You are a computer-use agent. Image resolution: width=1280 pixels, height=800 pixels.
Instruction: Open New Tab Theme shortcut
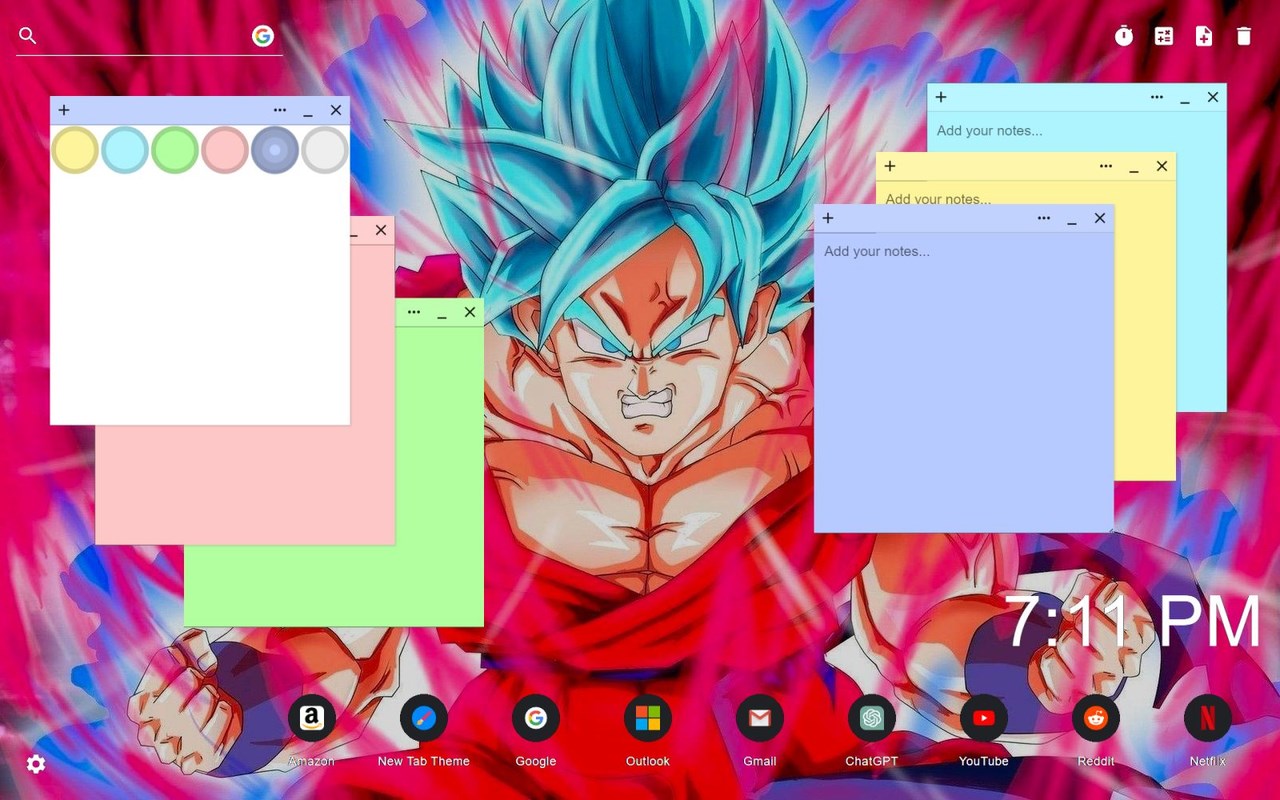(x=424, y=718)
